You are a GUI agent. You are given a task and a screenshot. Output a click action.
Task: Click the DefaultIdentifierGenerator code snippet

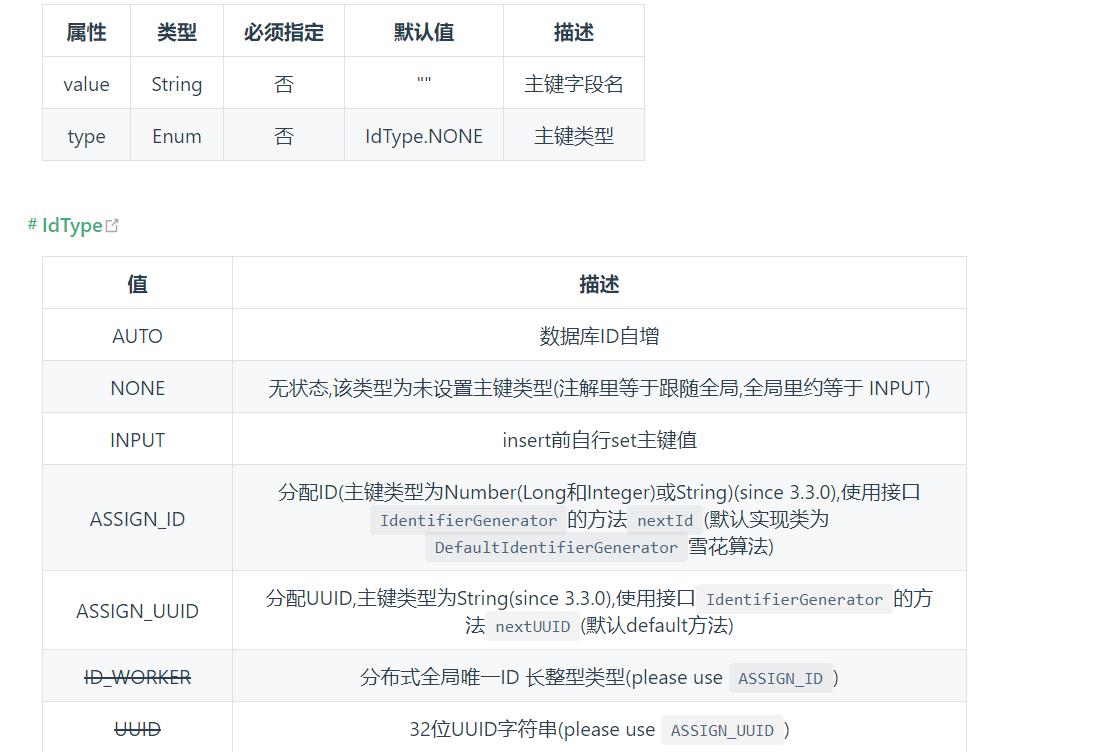point(556,547)
